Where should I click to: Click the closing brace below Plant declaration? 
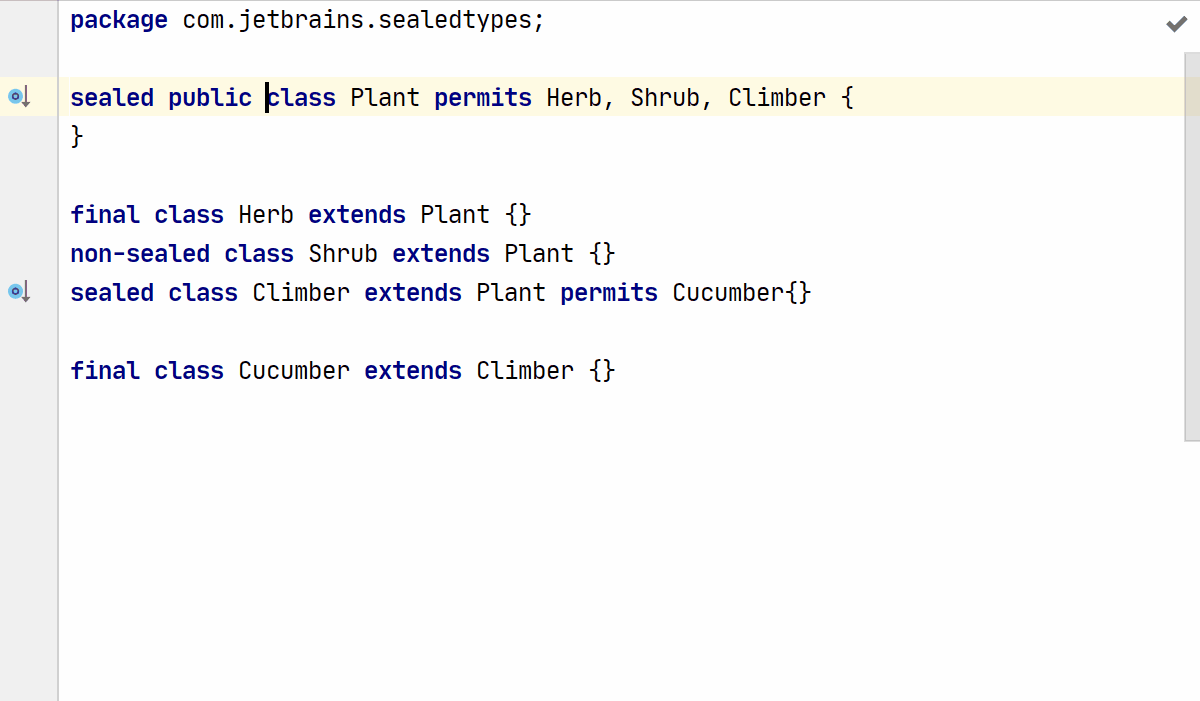click(77, 136)
